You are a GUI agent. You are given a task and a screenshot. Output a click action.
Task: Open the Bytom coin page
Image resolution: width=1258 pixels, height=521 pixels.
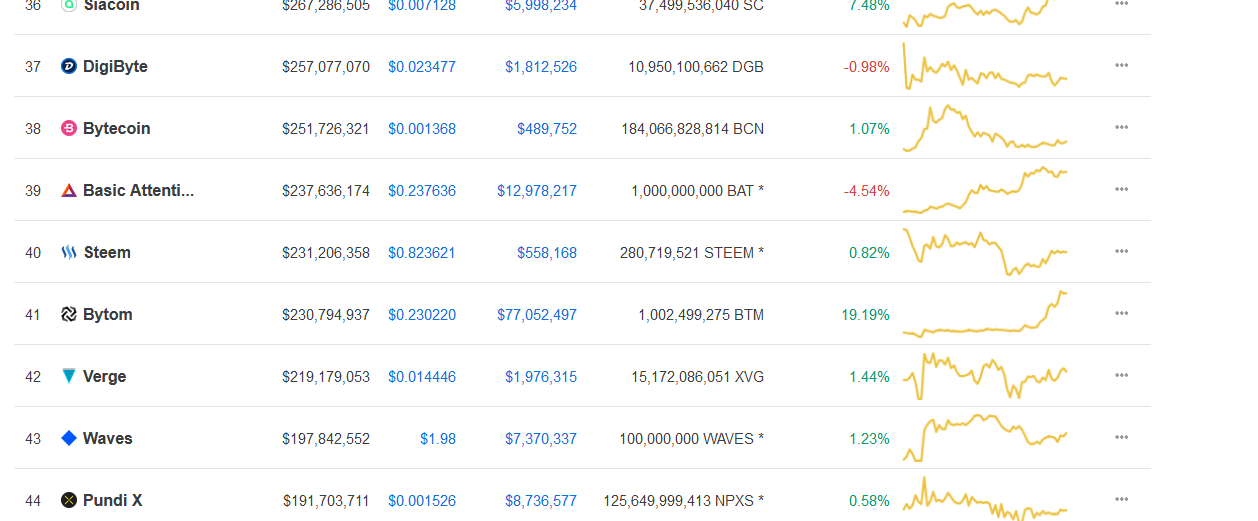pyautogui.click(x=108, y=315)
